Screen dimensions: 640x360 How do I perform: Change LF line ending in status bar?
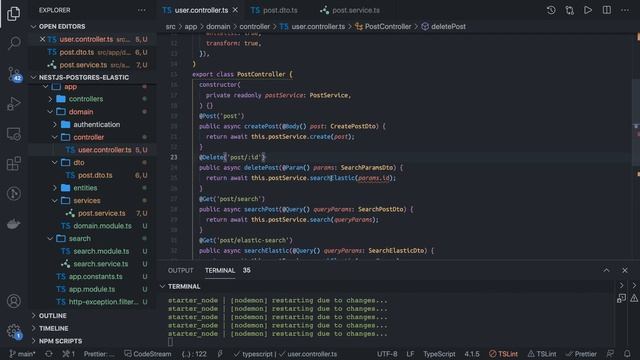(x=410, y=354)
